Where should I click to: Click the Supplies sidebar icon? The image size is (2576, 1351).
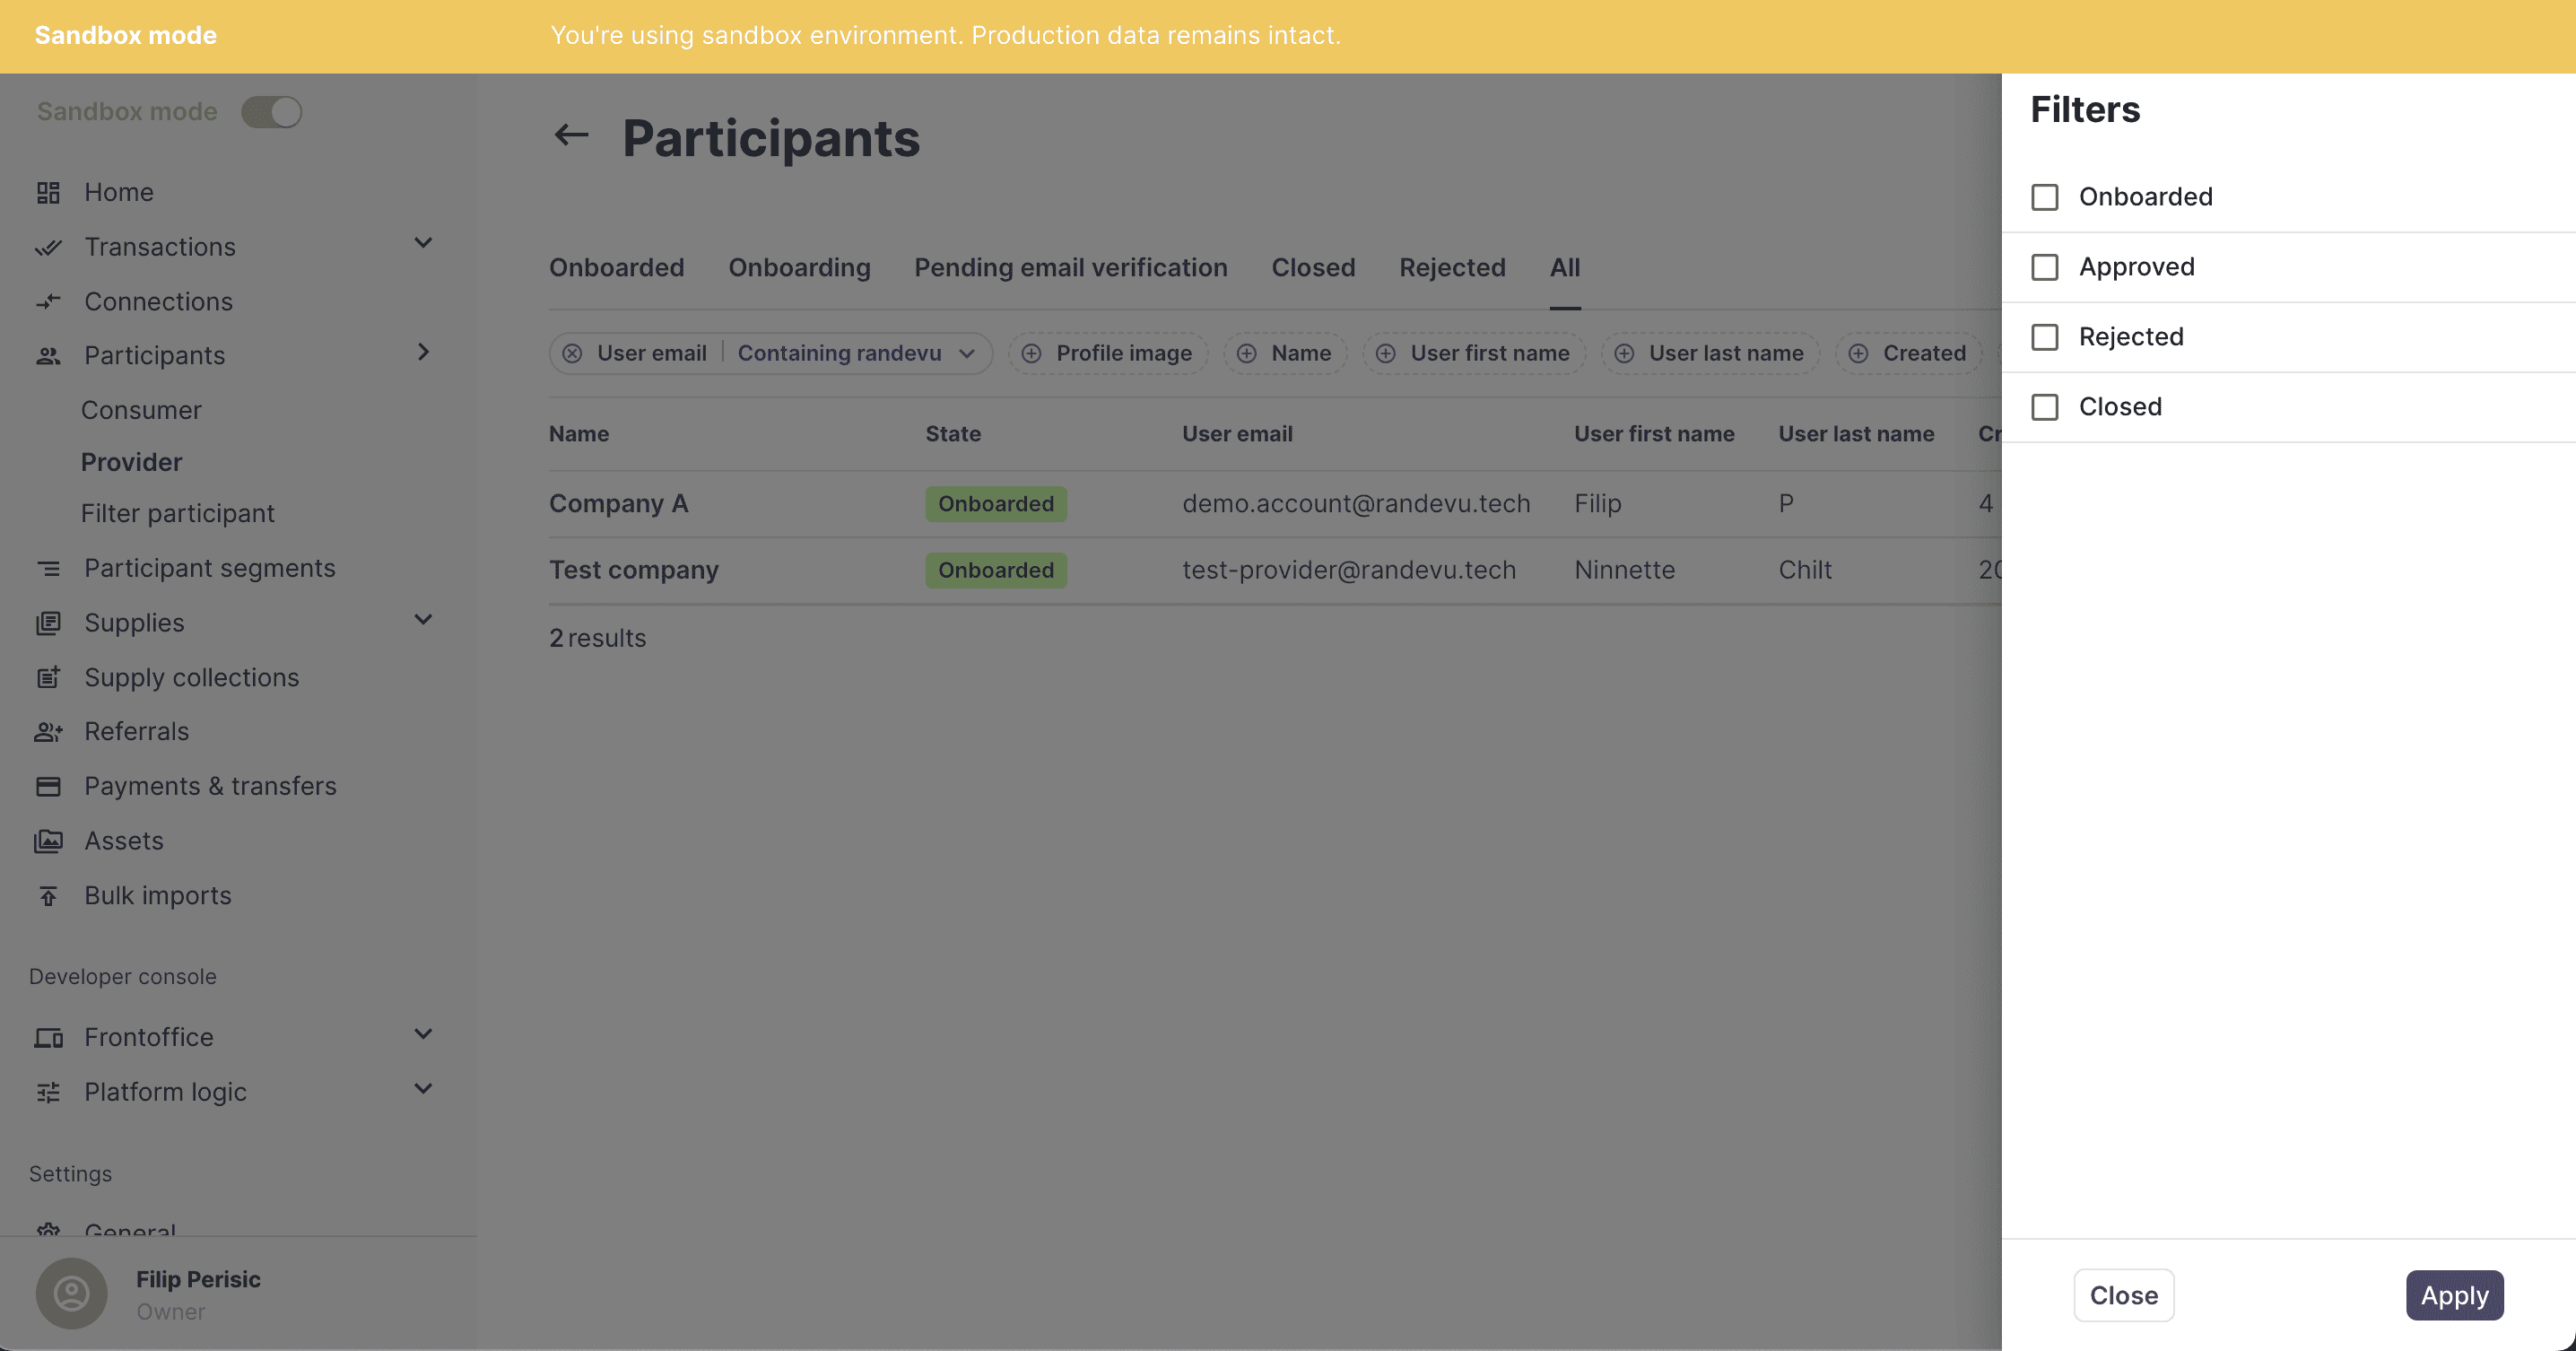tap(46, 622)
